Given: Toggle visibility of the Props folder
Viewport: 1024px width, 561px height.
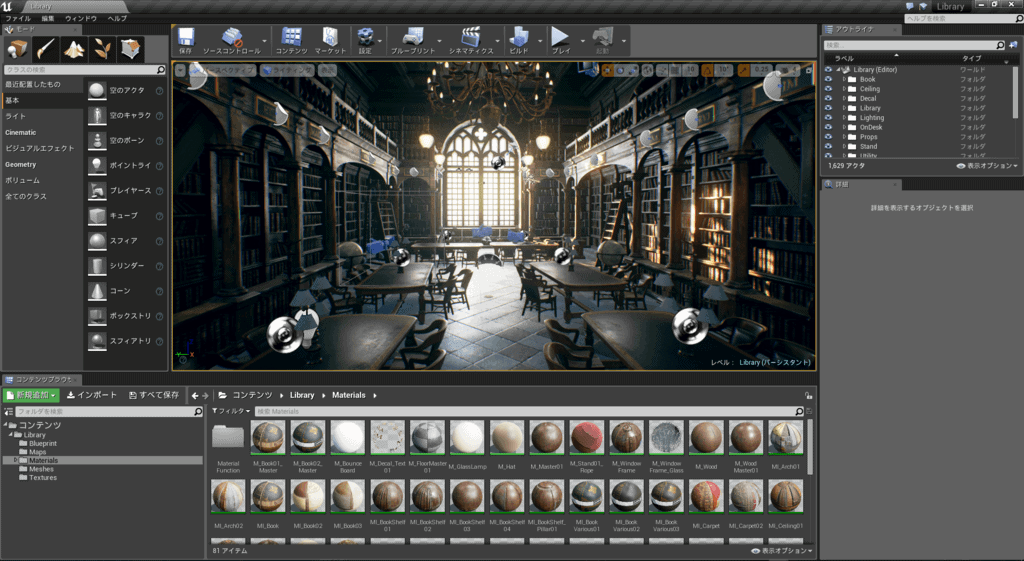Looking at the screenshot, I should [x=829, y=137].
